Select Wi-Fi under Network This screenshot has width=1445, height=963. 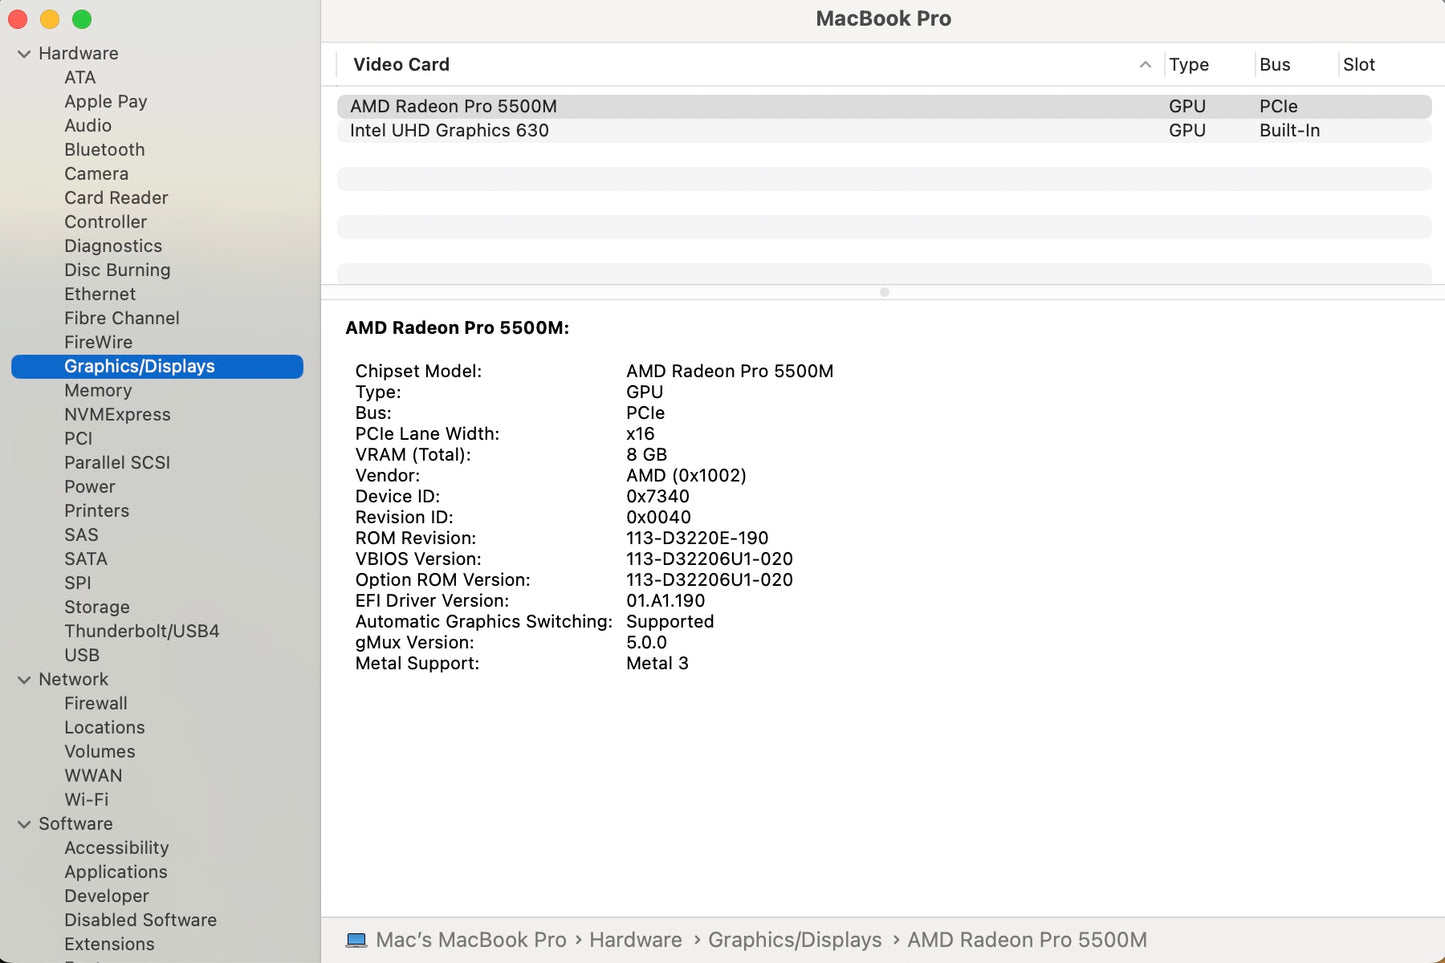(x=86, y=799)
